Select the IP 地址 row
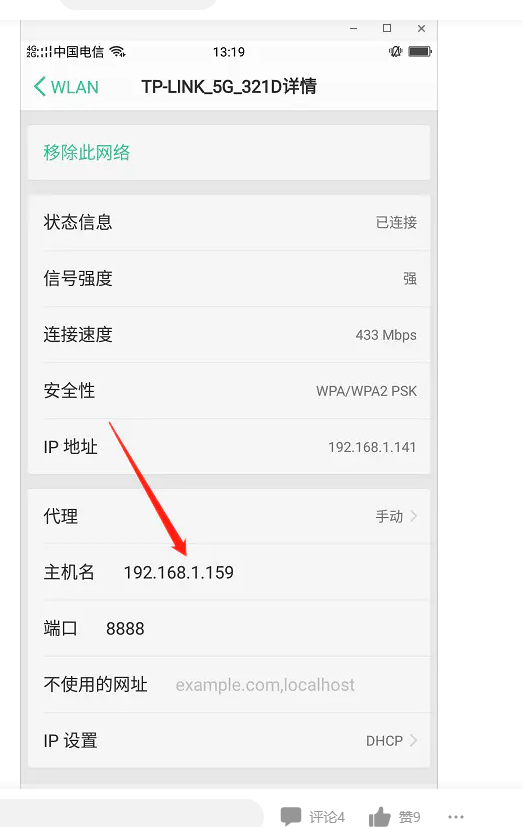523x827 pixels. 229,447
